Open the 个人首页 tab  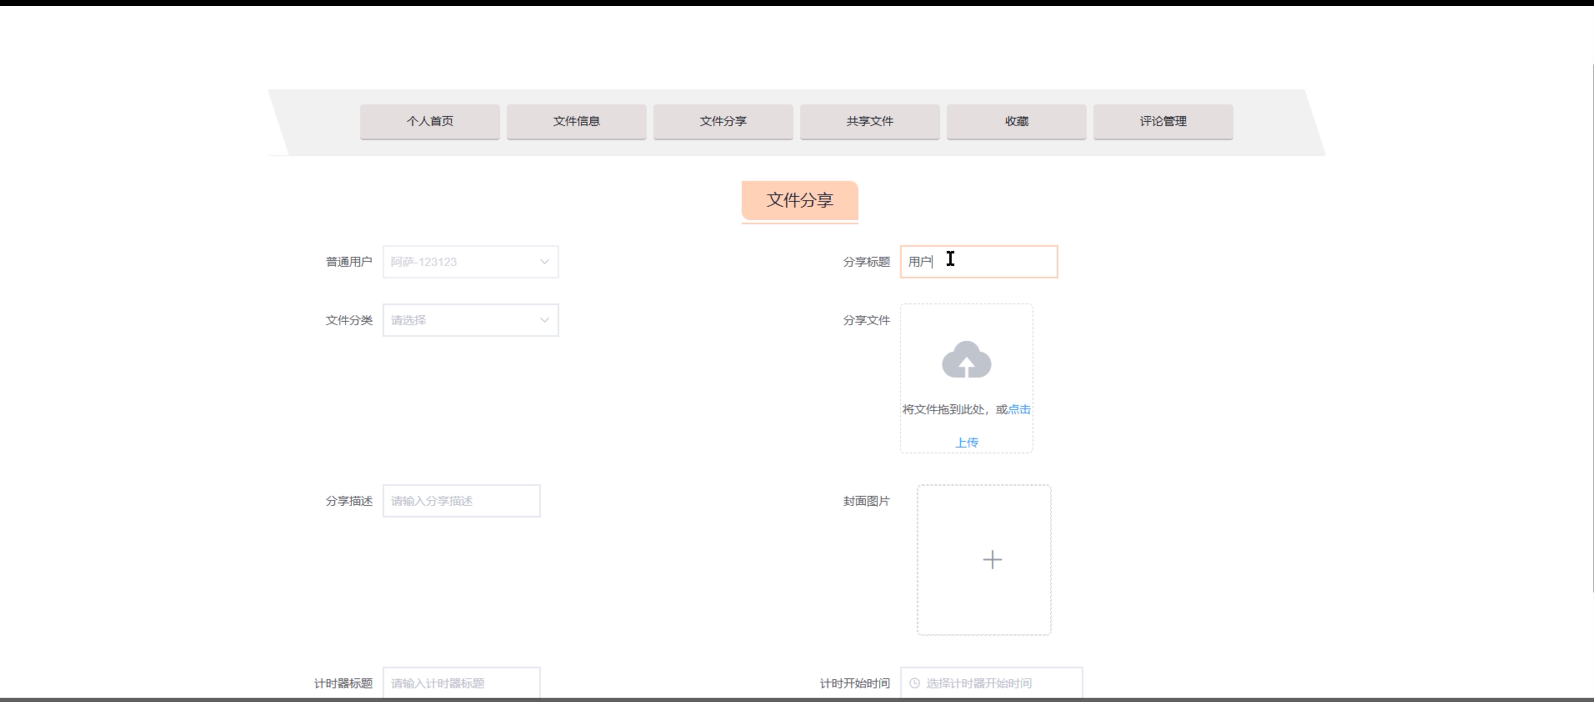[x=430, y=121]
